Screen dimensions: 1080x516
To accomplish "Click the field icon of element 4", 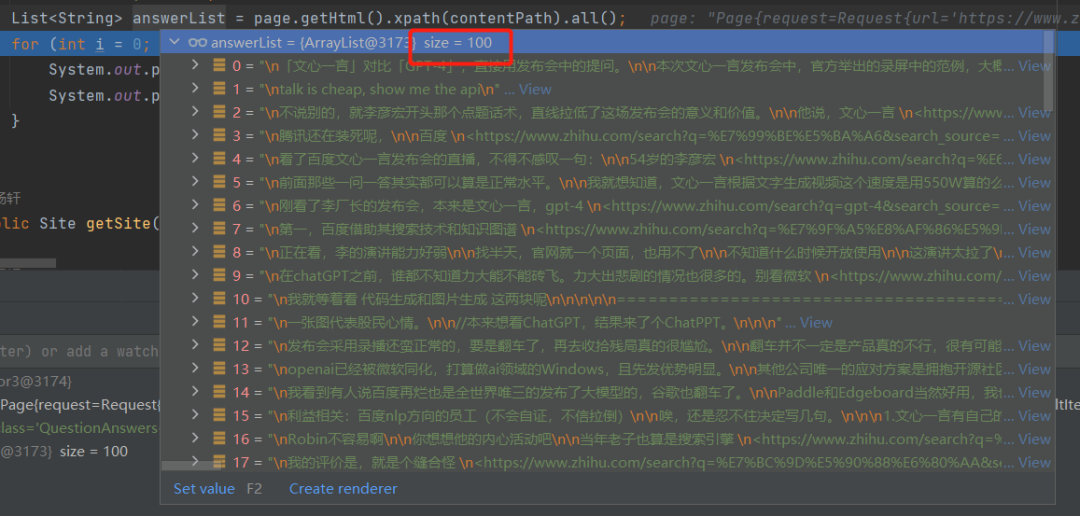I will [219, 159].
